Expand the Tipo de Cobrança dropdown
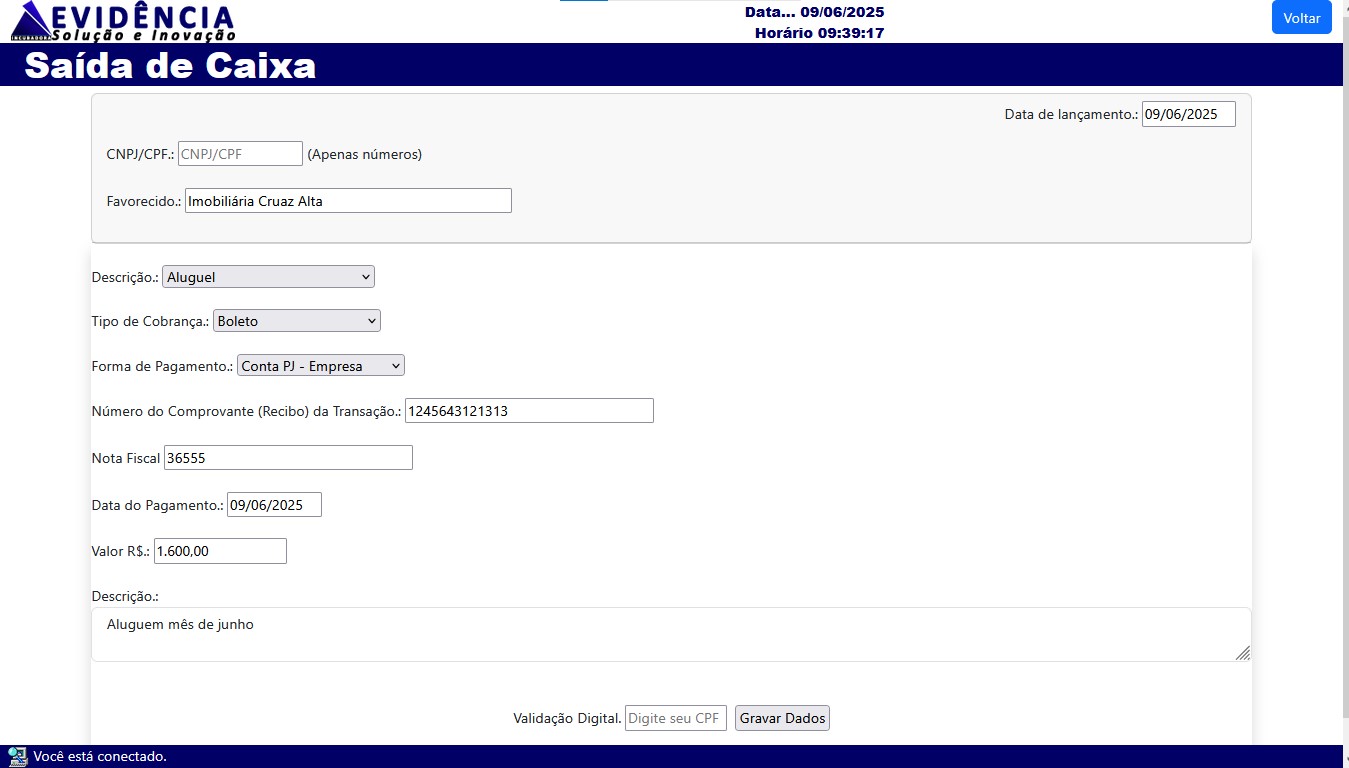The image size is (1349, 768). point(297,321)
